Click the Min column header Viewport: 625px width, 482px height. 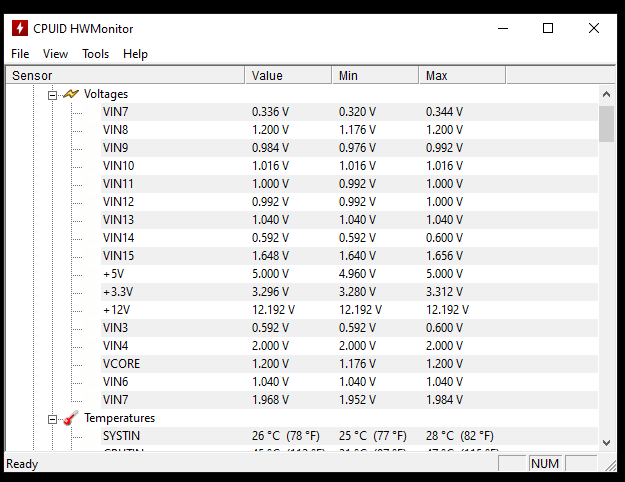[375, 75]
